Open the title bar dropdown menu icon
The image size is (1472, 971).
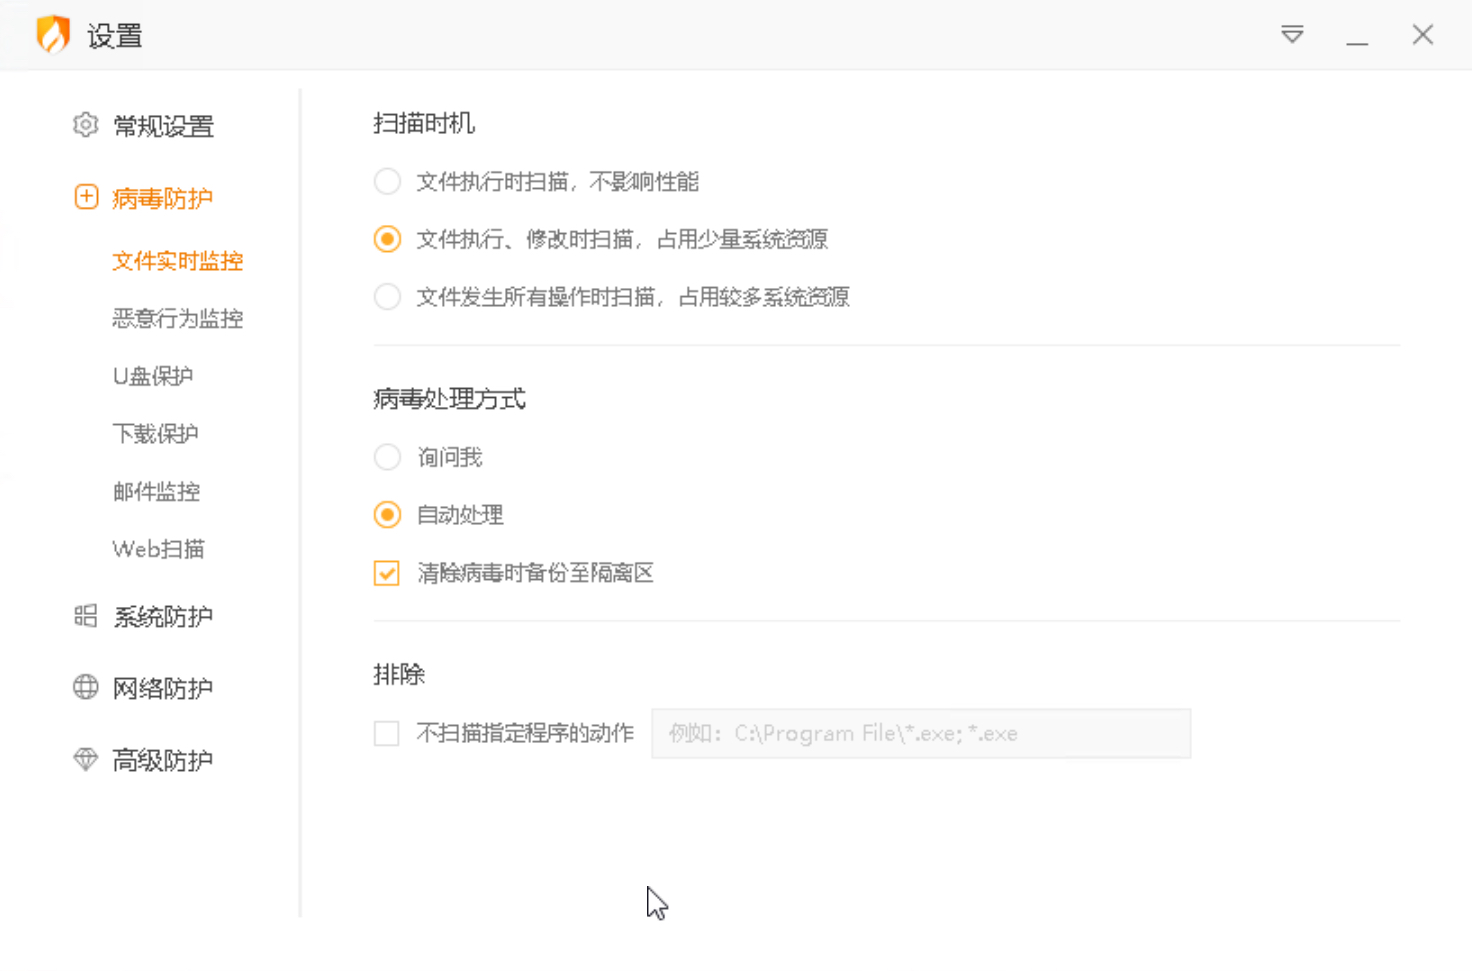click(x=1292, y=35)
